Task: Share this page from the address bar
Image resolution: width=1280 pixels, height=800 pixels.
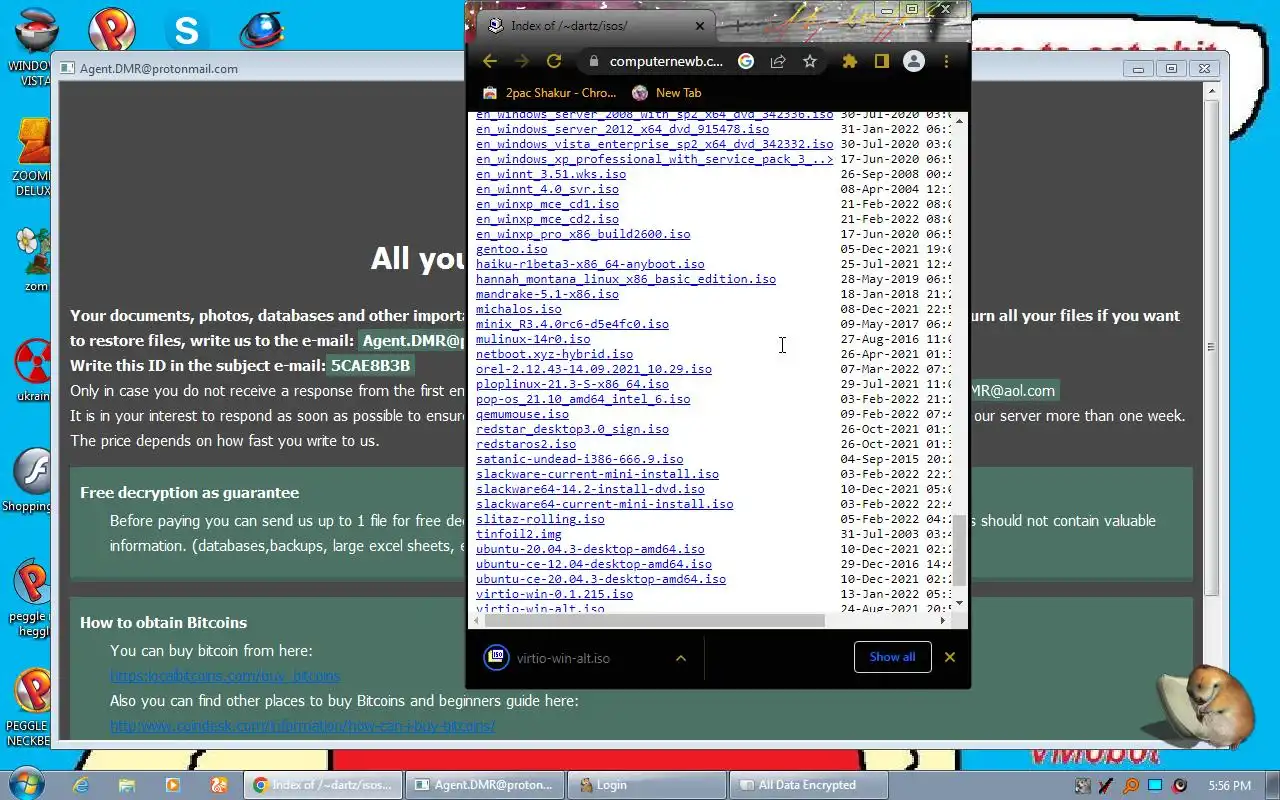Action: (778, 61)
